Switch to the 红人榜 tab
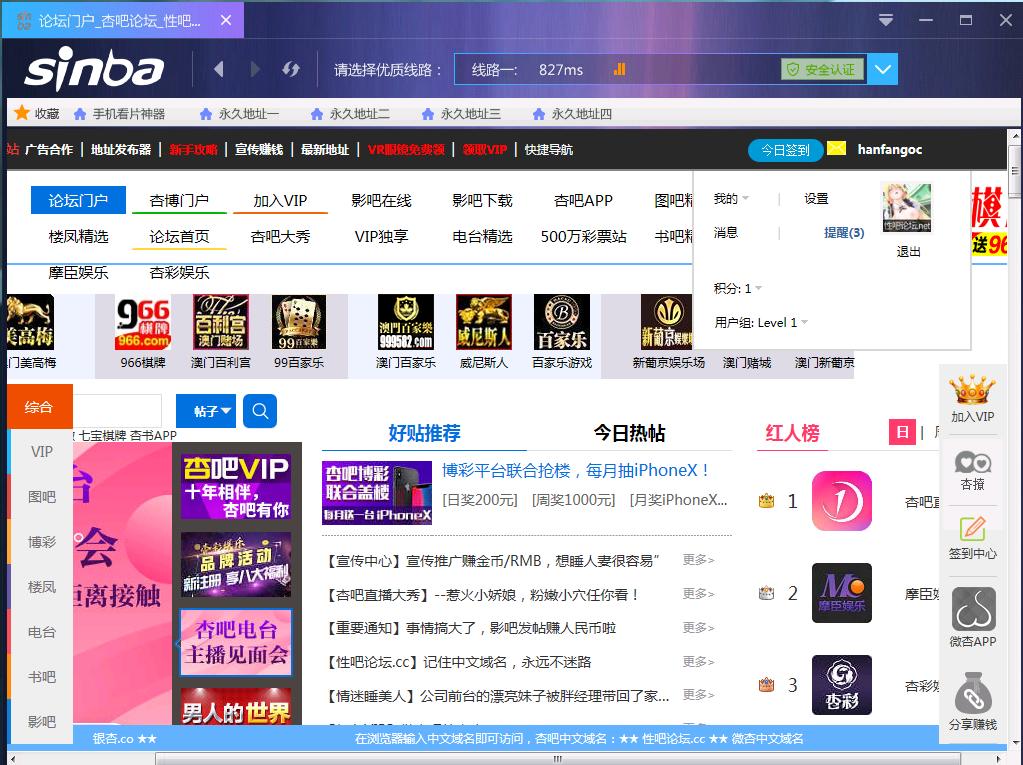The height and width of the screenshot is (765, 1023). [x=792, y=433]
